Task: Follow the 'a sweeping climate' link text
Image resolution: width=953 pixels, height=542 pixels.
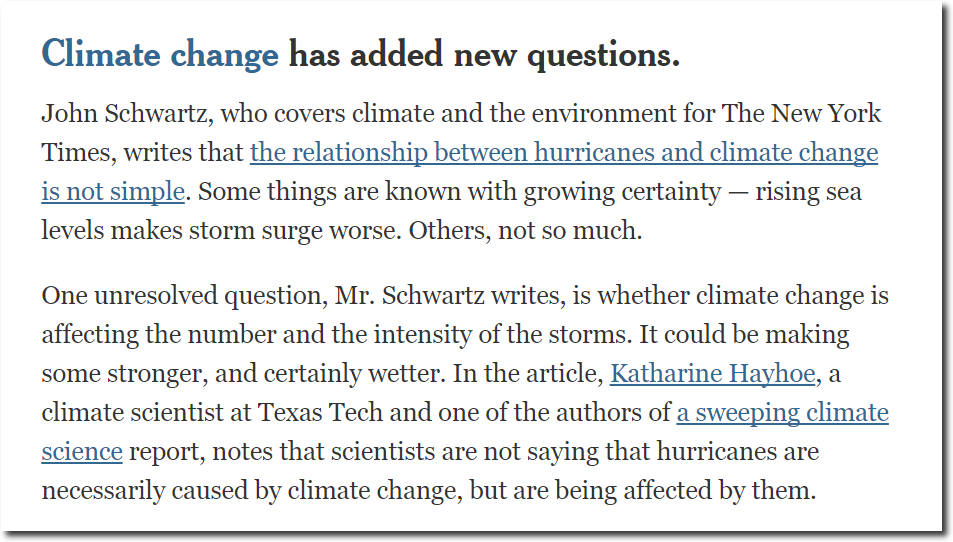Action: 783,413
